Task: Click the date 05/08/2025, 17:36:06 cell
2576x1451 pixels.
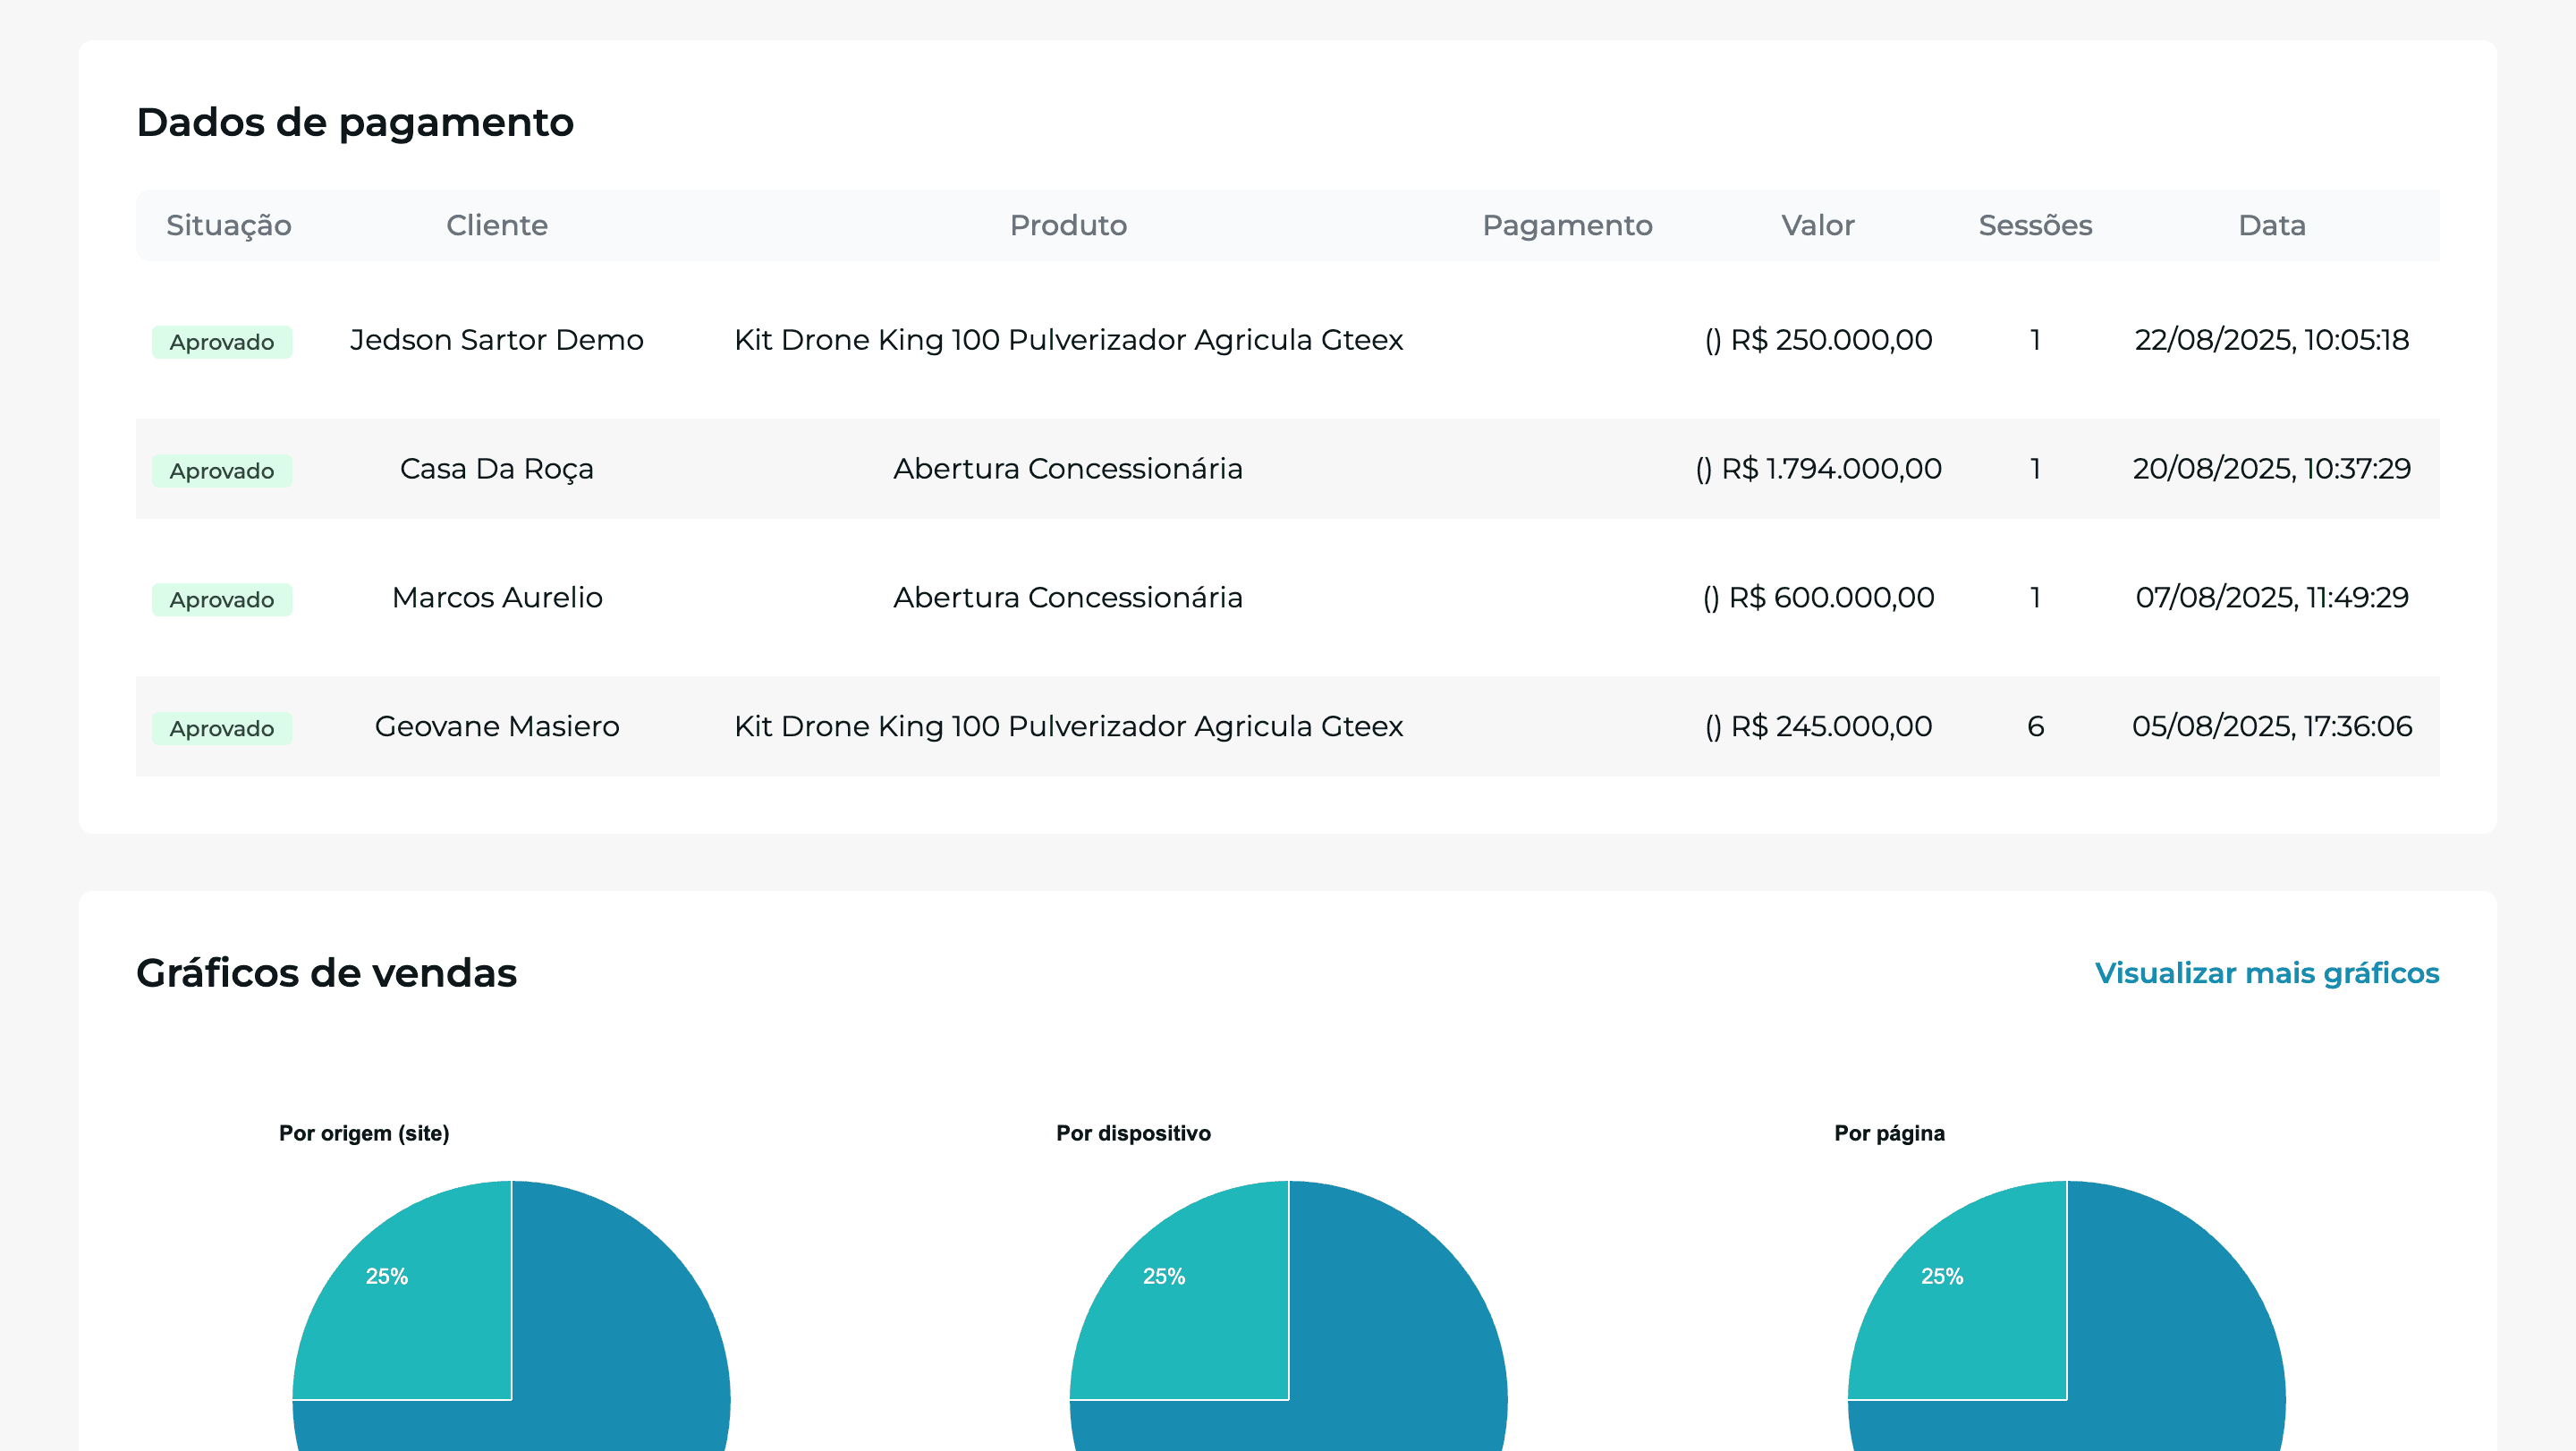Action: pyautogui.click(x=2271, y=726)
